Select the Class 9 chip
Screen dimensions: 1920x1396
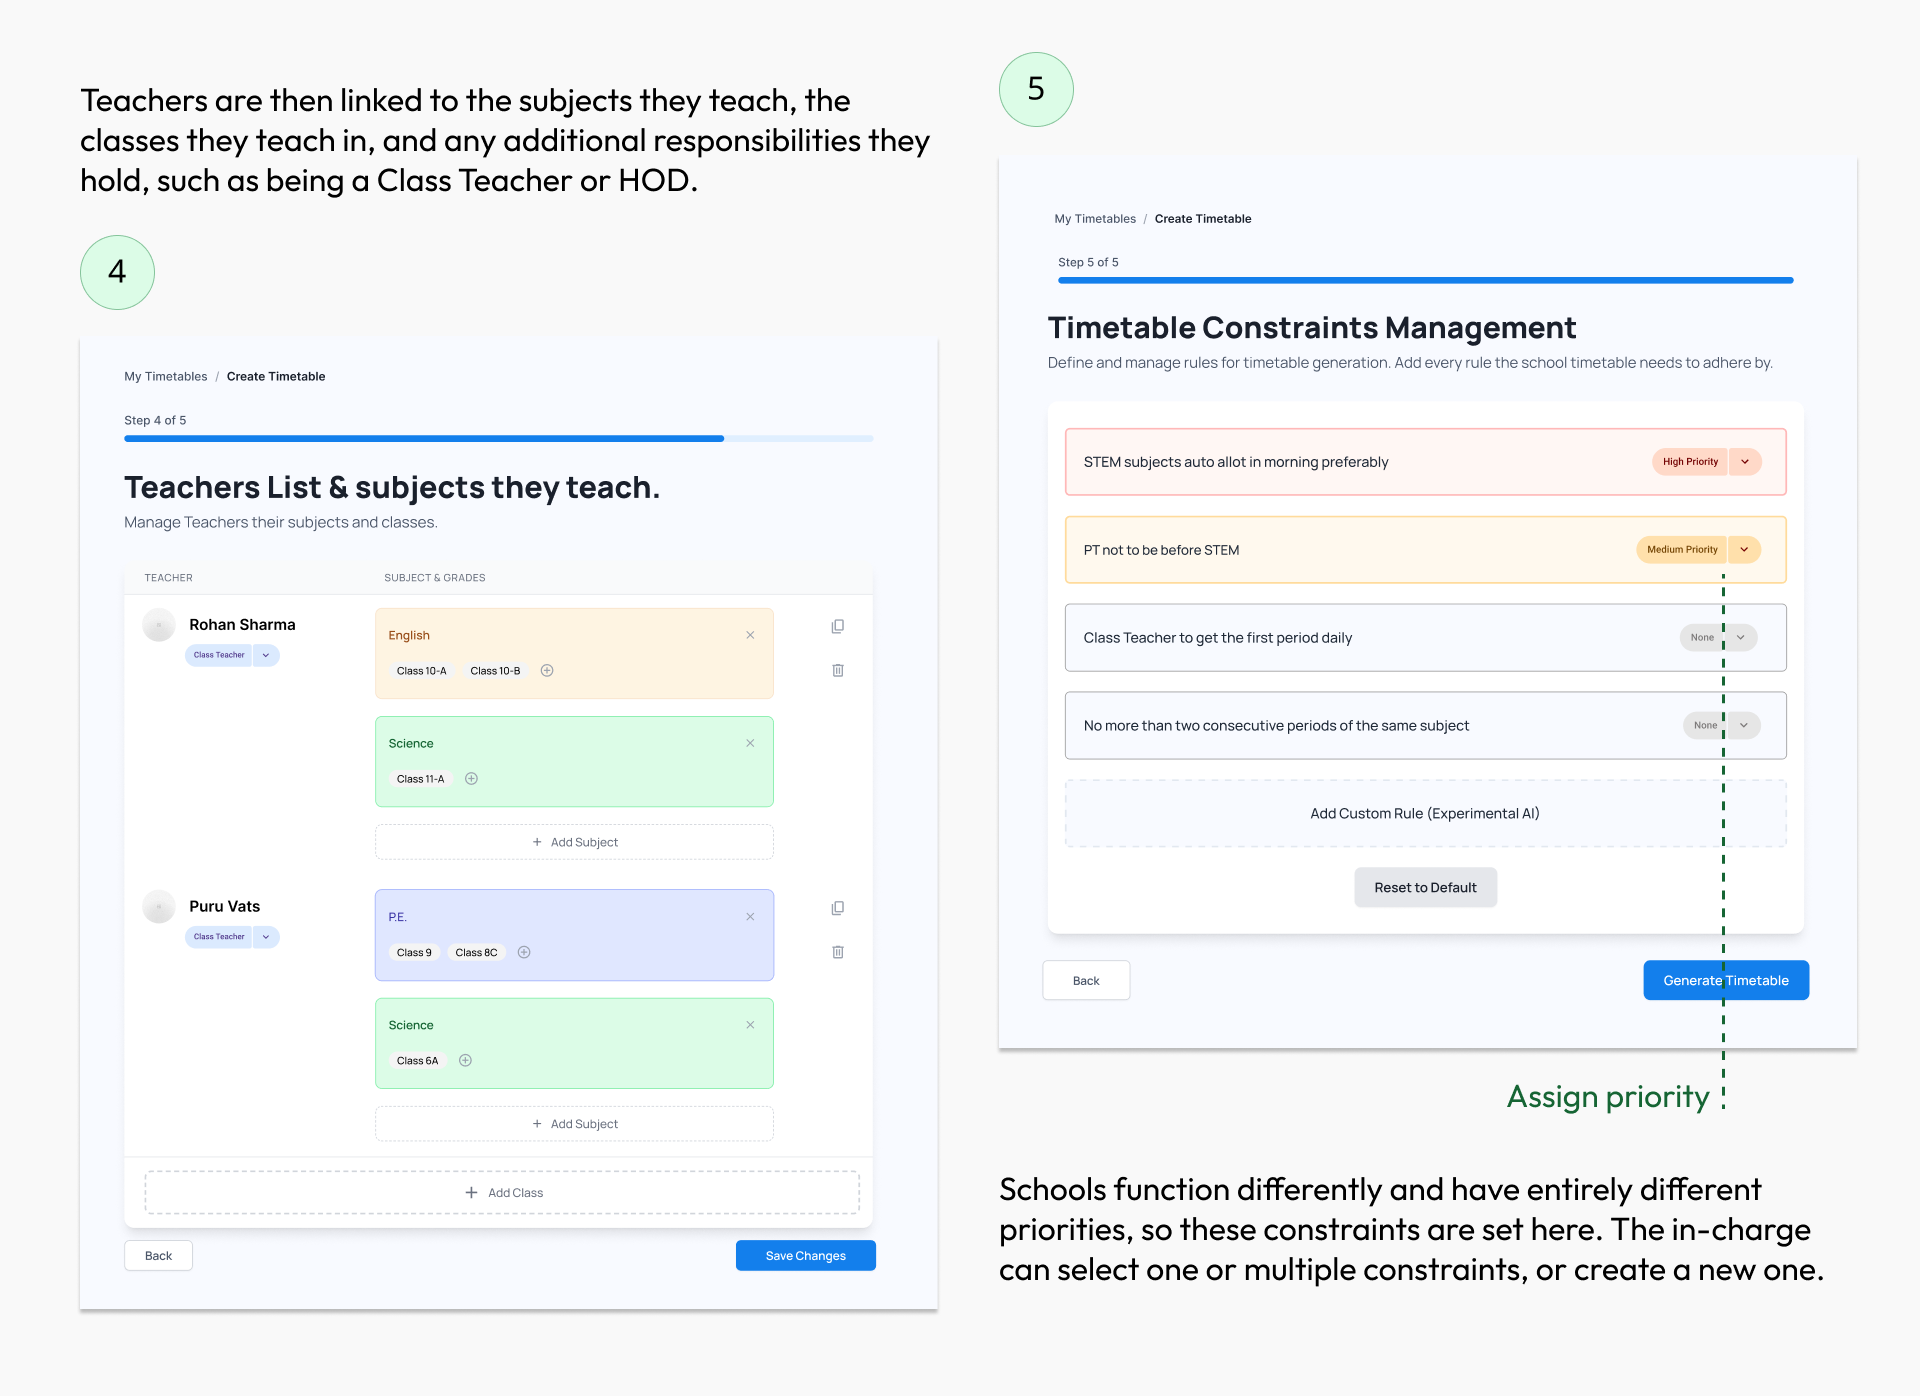(414, 953)
